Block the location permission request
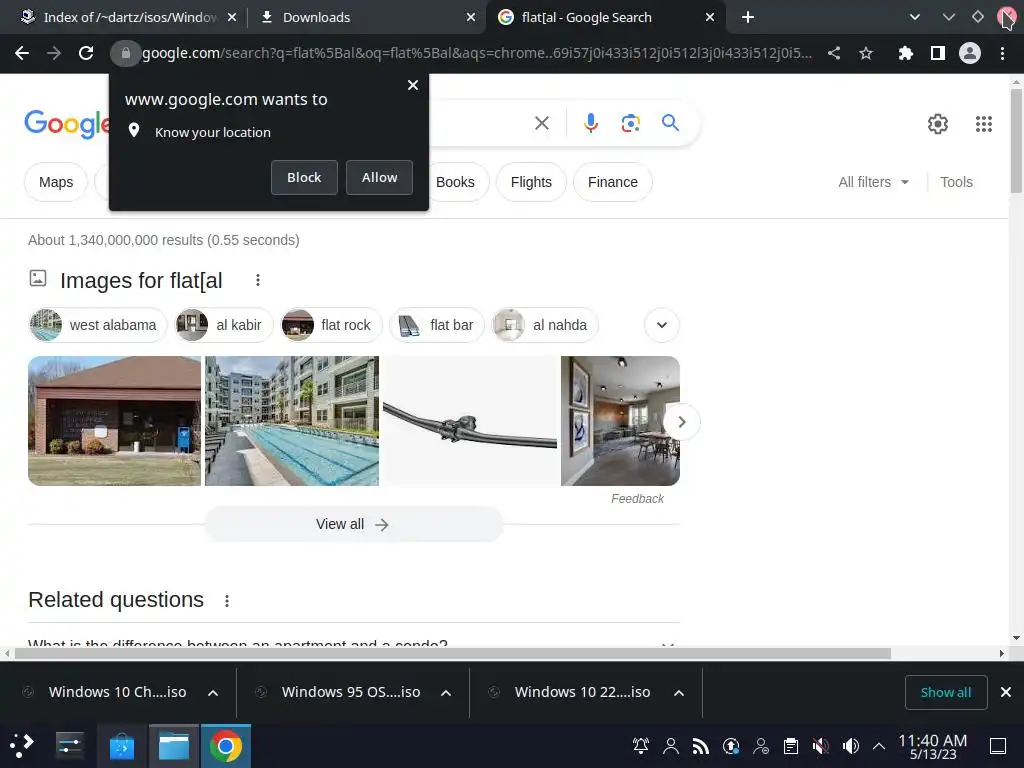The image size is (1024, 768). point(304,178)
